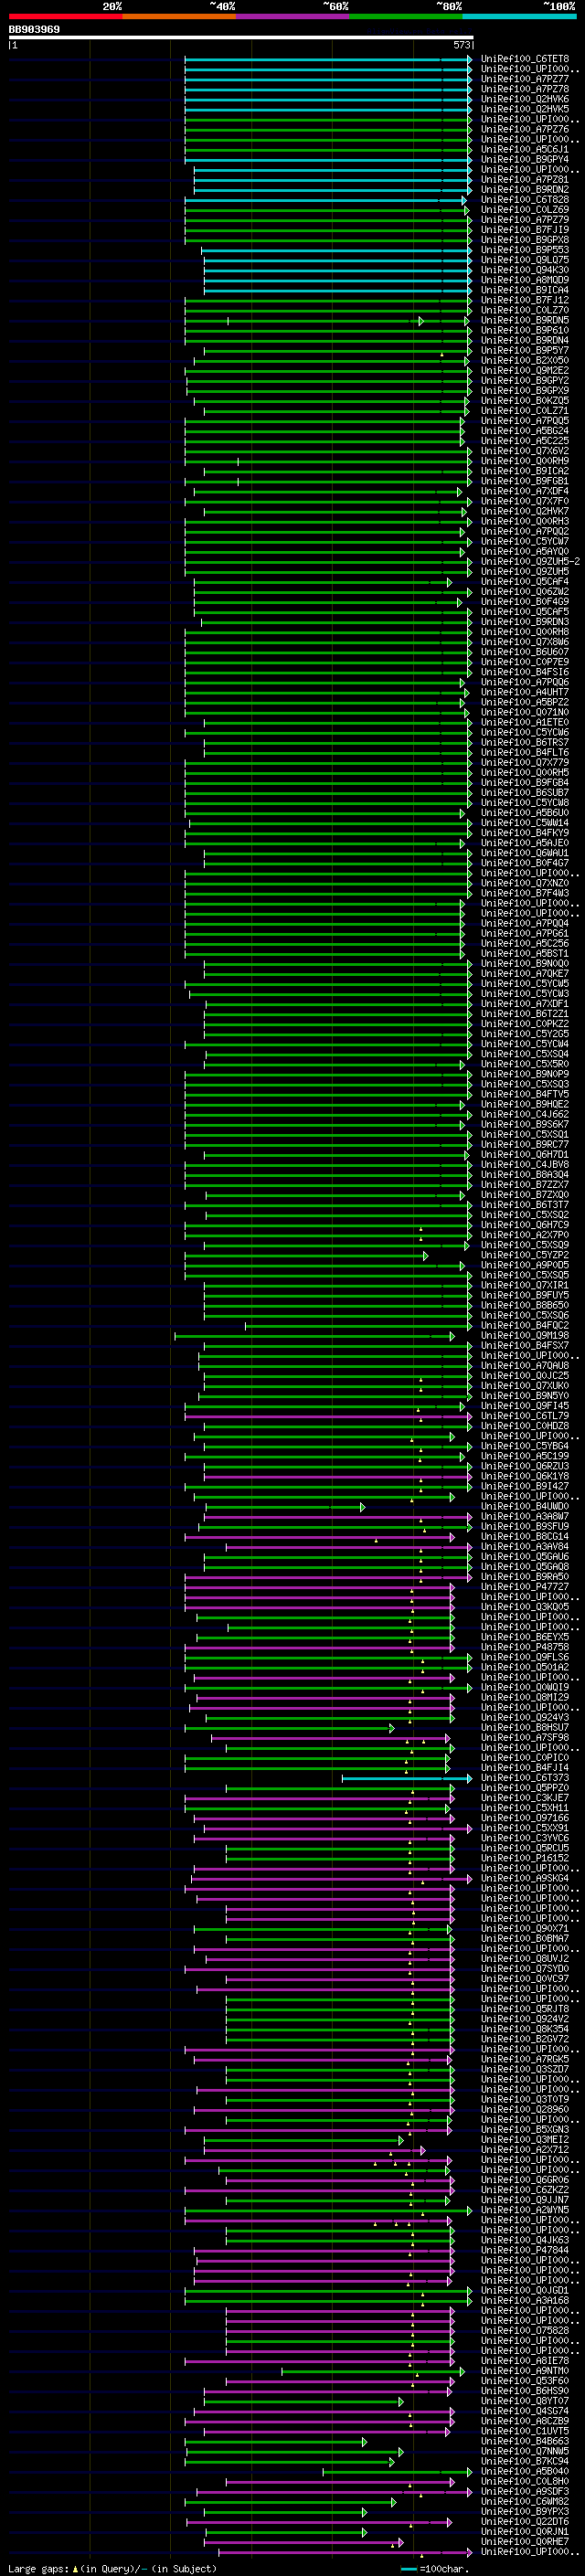This screenshot has width=585, height=2576.
Task: Select the UniRef100_P47727 label
Action: coord(525,1587)
